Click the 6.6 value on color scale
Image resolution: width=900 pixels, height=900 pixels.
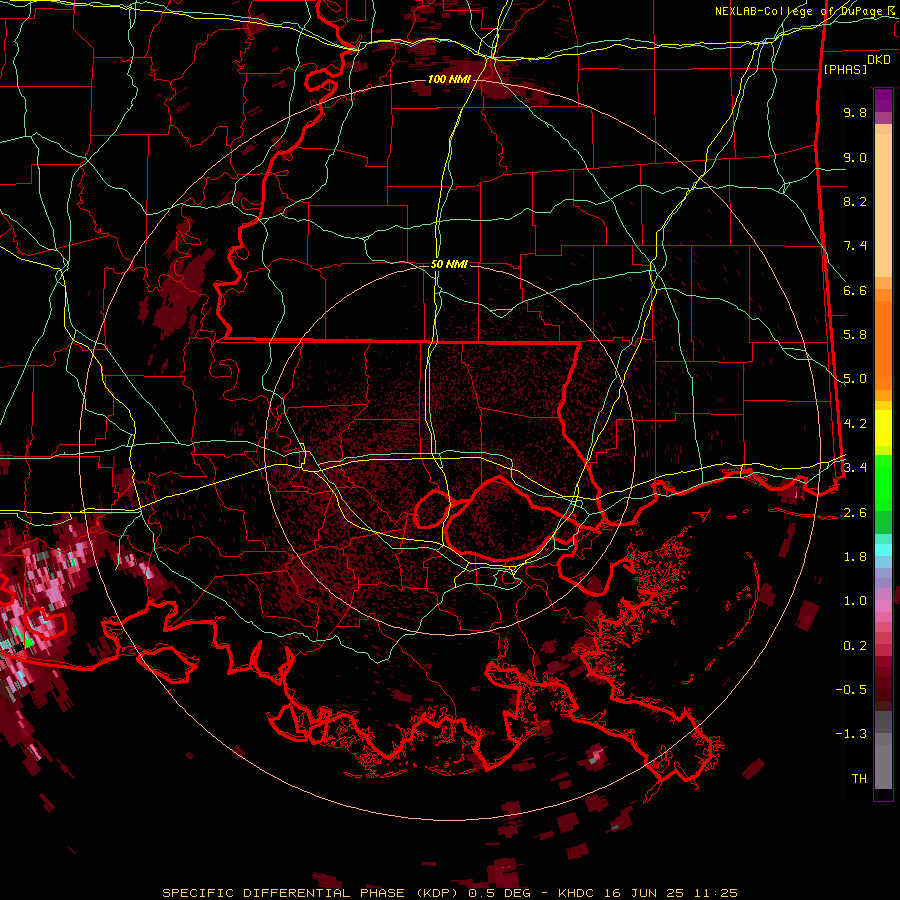coord(855,290)
